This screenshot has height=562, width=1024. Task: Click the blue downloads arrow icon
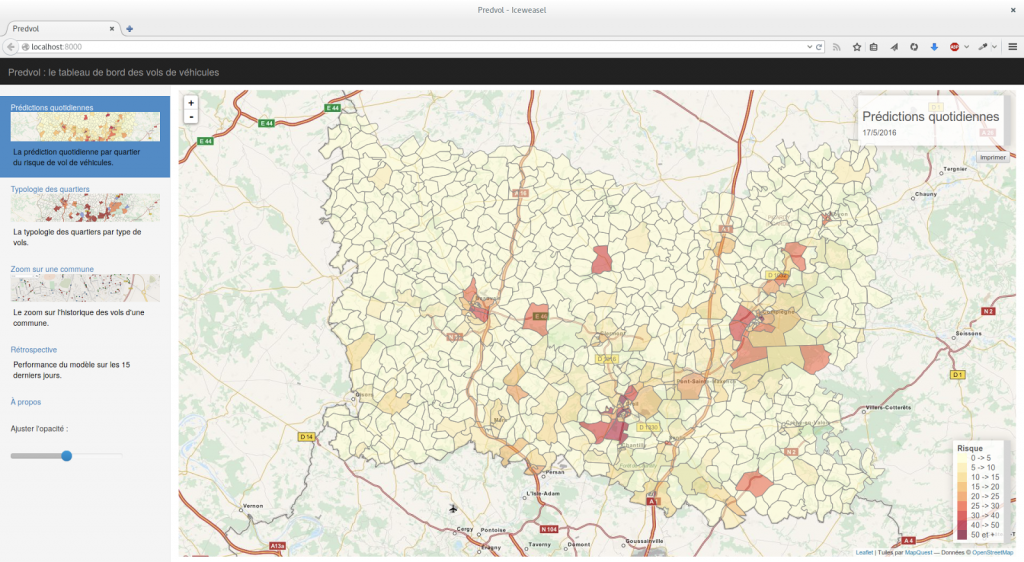click(x=933, y=47)
